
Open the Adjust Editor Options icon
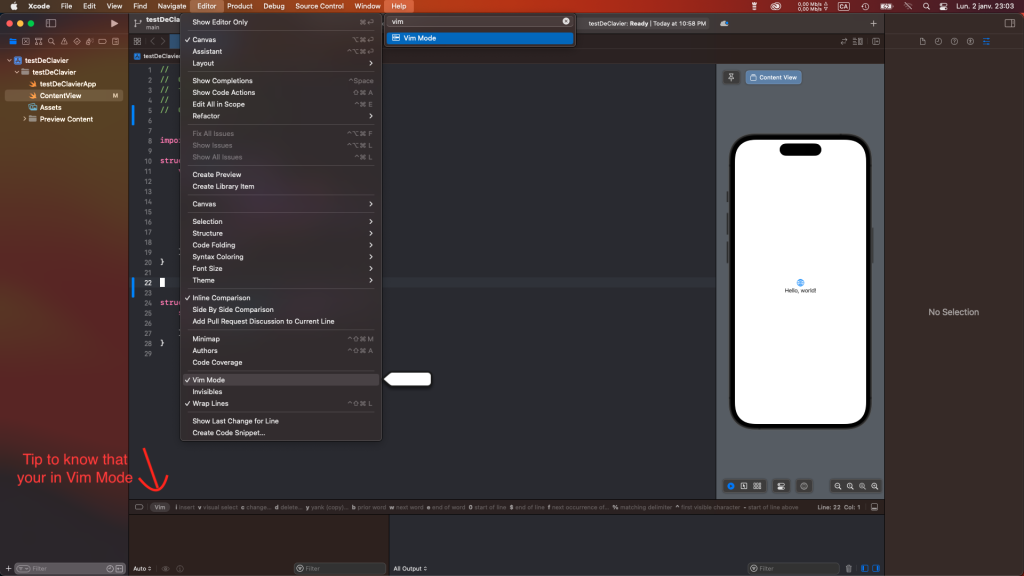coord(858,41)
